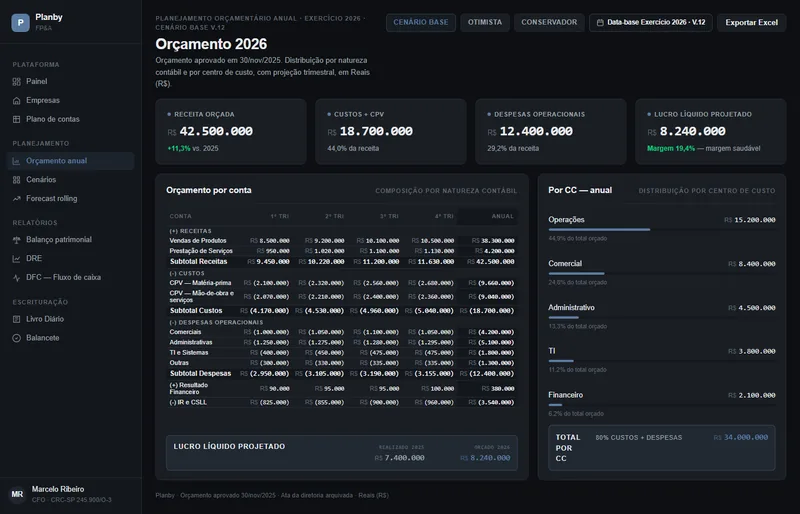Click CPV — Matéria-prima row label
This screenshot has width=800, height=514.
point(200,283)
